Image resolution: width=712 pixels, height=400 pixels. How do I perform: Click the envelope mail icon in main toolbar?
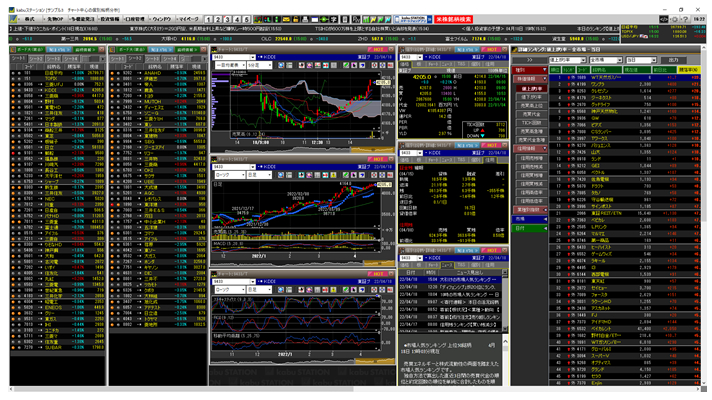[x=286, y=19]
